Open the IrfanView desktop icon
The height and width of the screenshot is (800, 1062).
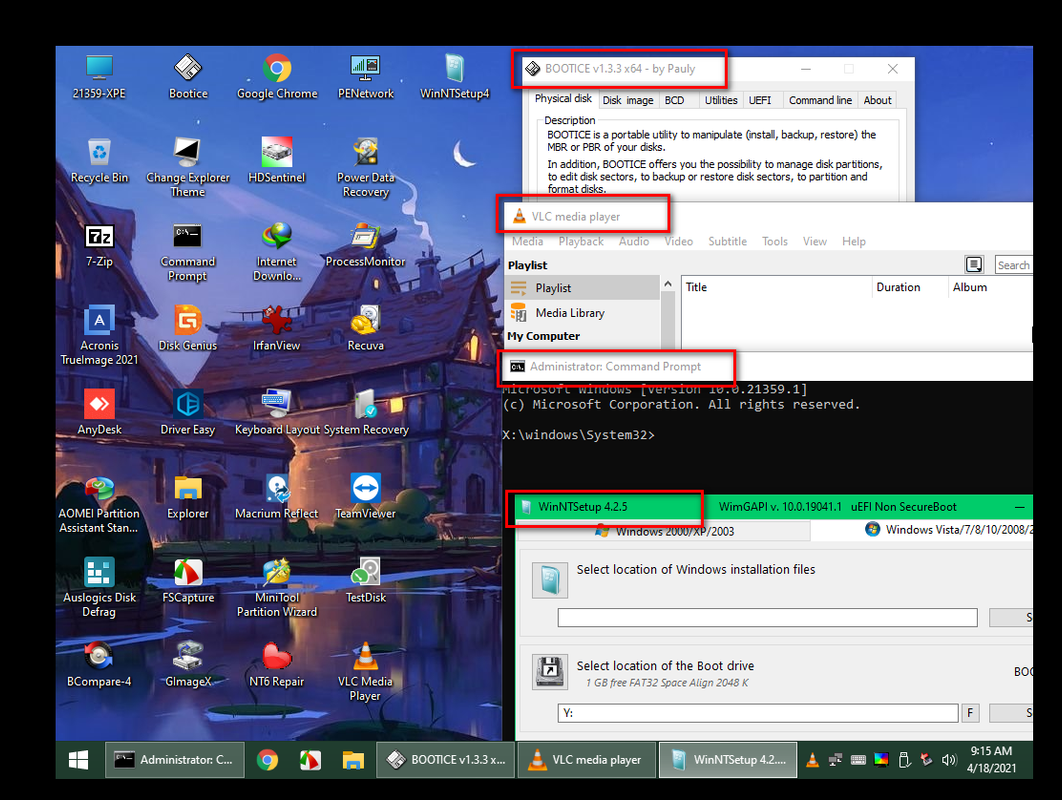pos(276,329)
